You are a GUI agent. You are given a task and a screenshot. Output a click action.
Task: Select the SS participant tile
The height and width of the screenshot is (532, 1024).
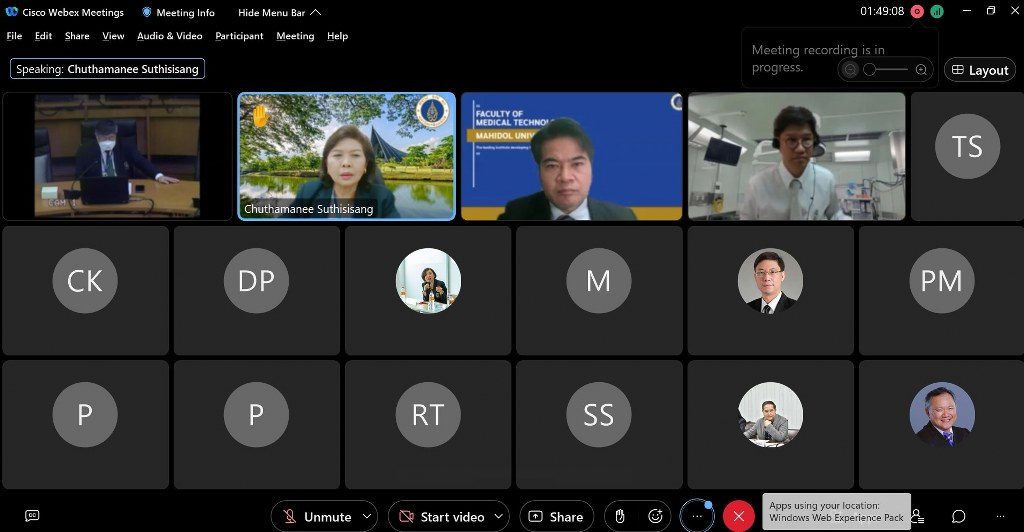[599, 424]
